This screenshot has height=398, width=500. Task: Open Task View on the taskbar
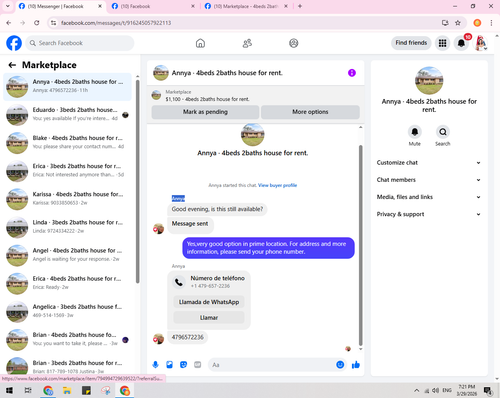click(x=28, y=390)
